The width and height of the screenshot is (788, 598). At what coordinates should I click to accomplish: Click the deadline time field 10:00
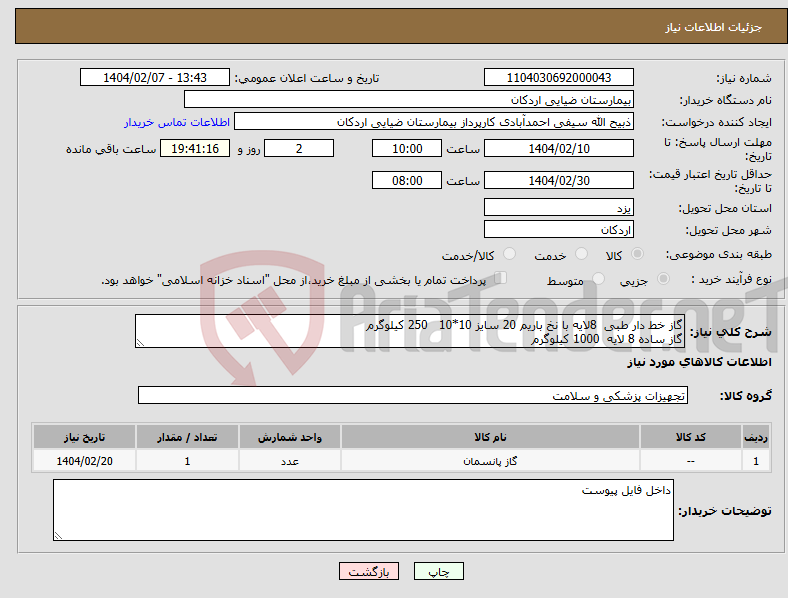coord(407,148)
